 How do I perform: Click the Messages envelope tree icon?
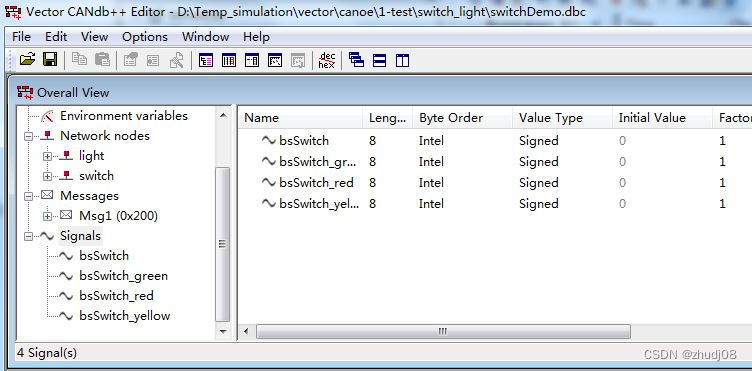pyautogui.click(x=47, y=196)
